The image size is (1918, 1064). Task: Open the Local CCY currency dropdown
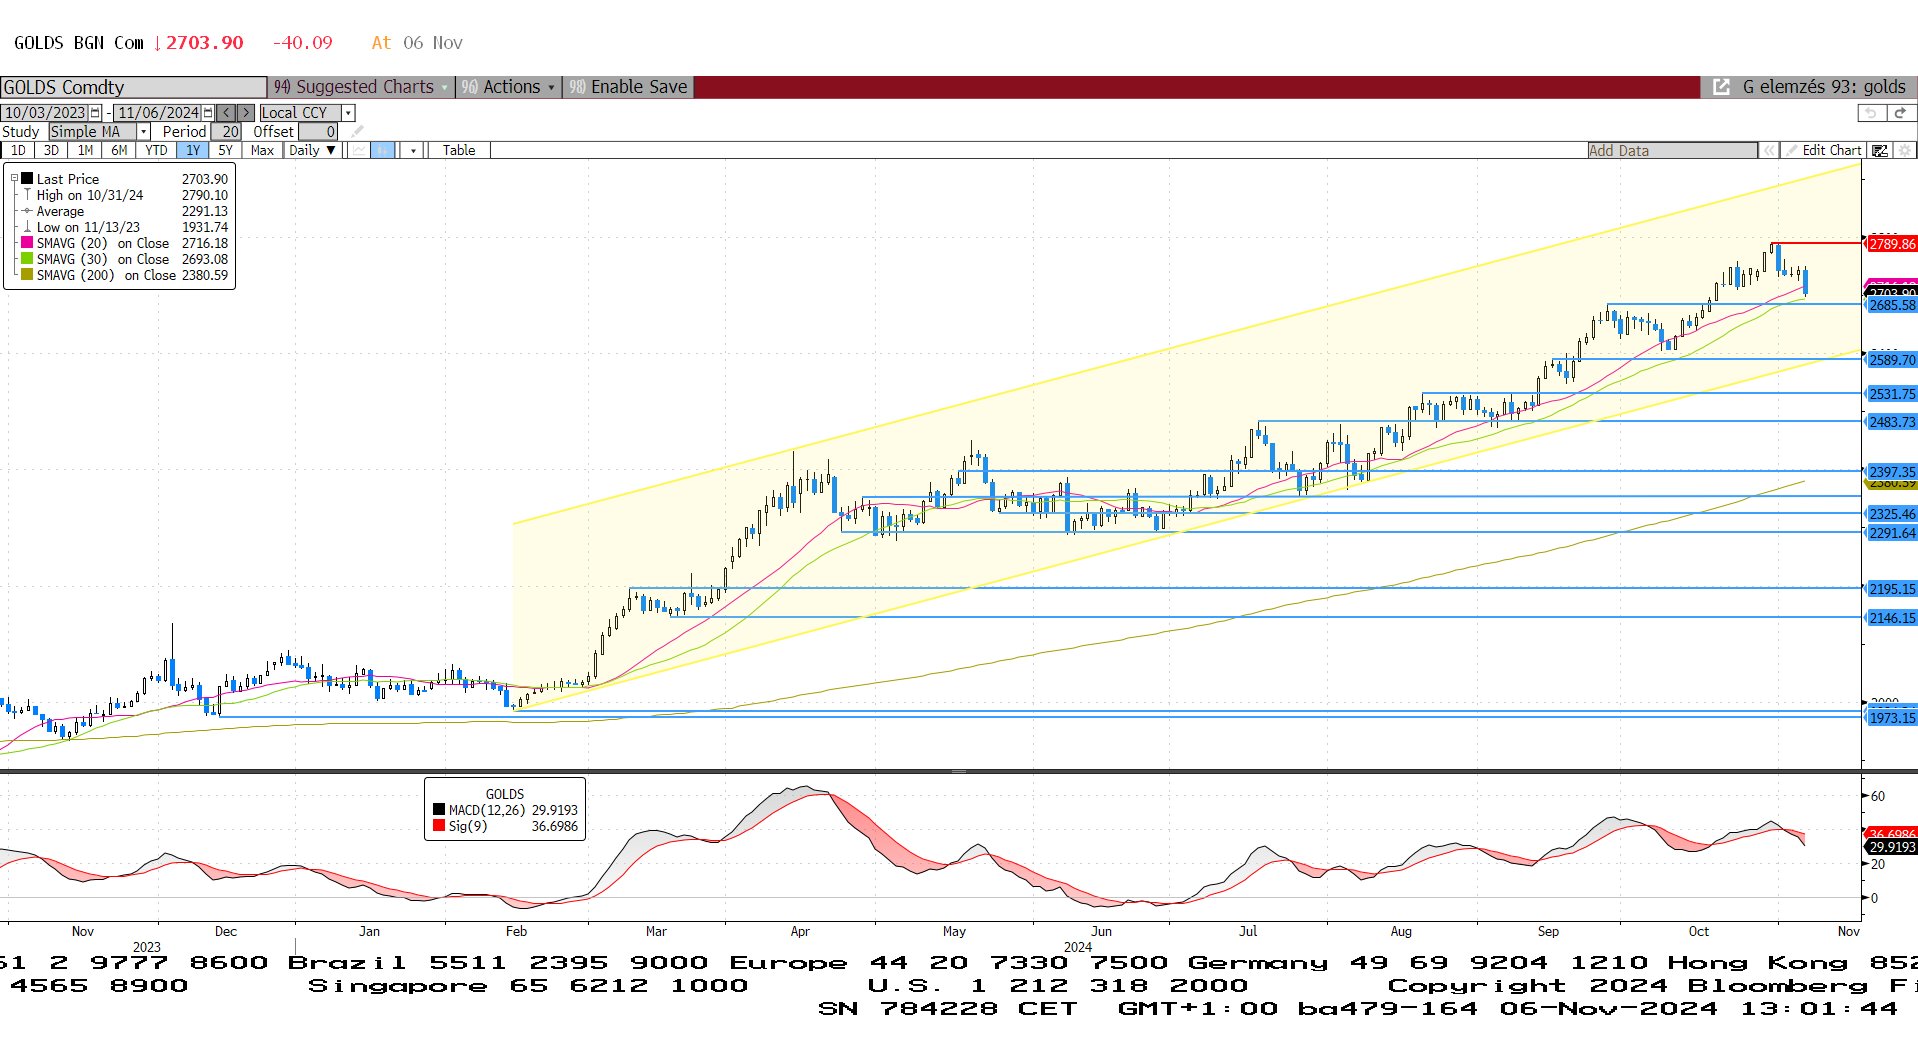click(348, 113)
